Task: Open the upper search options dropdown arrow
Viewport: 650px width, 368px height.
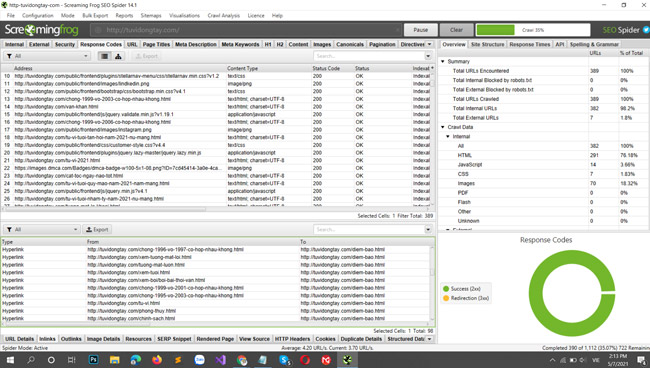Action: (x=428, y=56)
